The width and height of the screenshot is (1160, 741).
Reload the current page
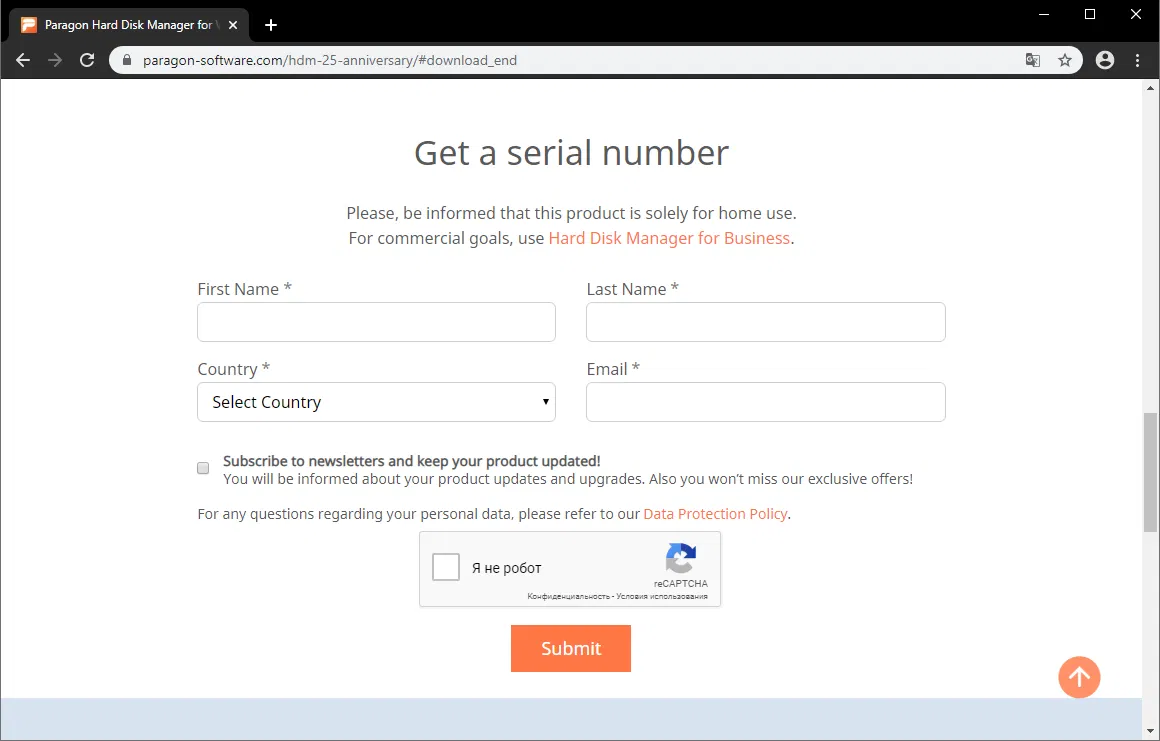(x=87, y=61)
